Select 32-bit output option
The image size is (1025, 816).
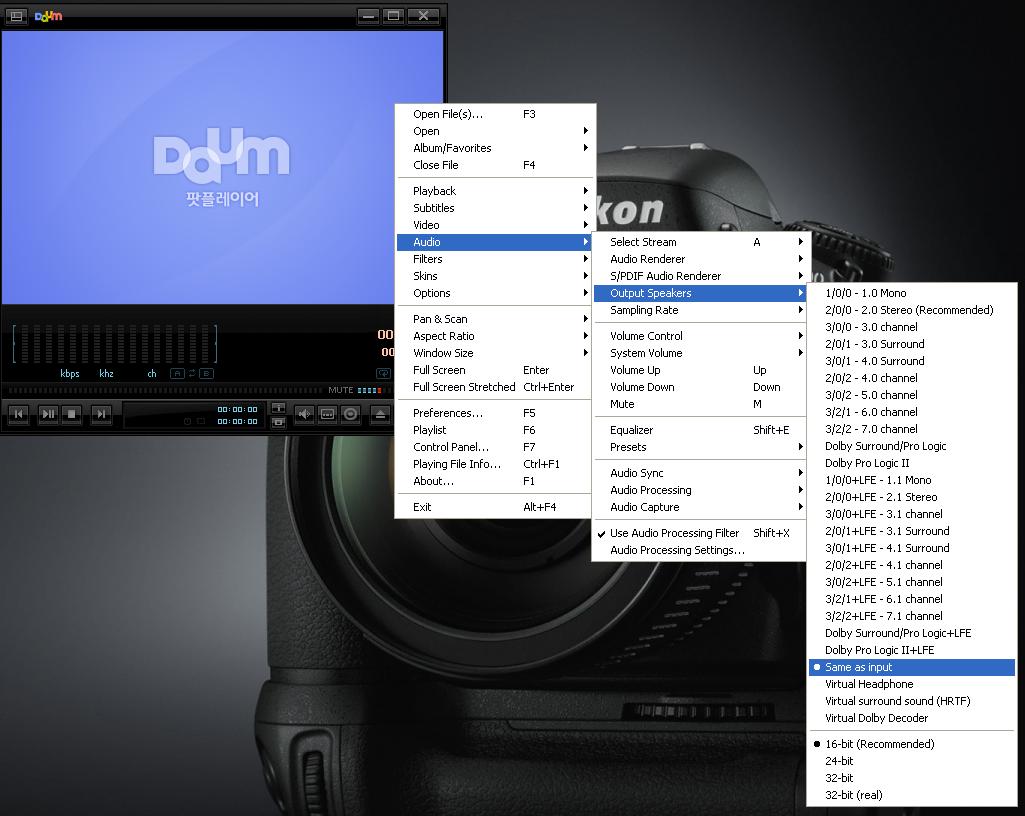coord(912,778)
